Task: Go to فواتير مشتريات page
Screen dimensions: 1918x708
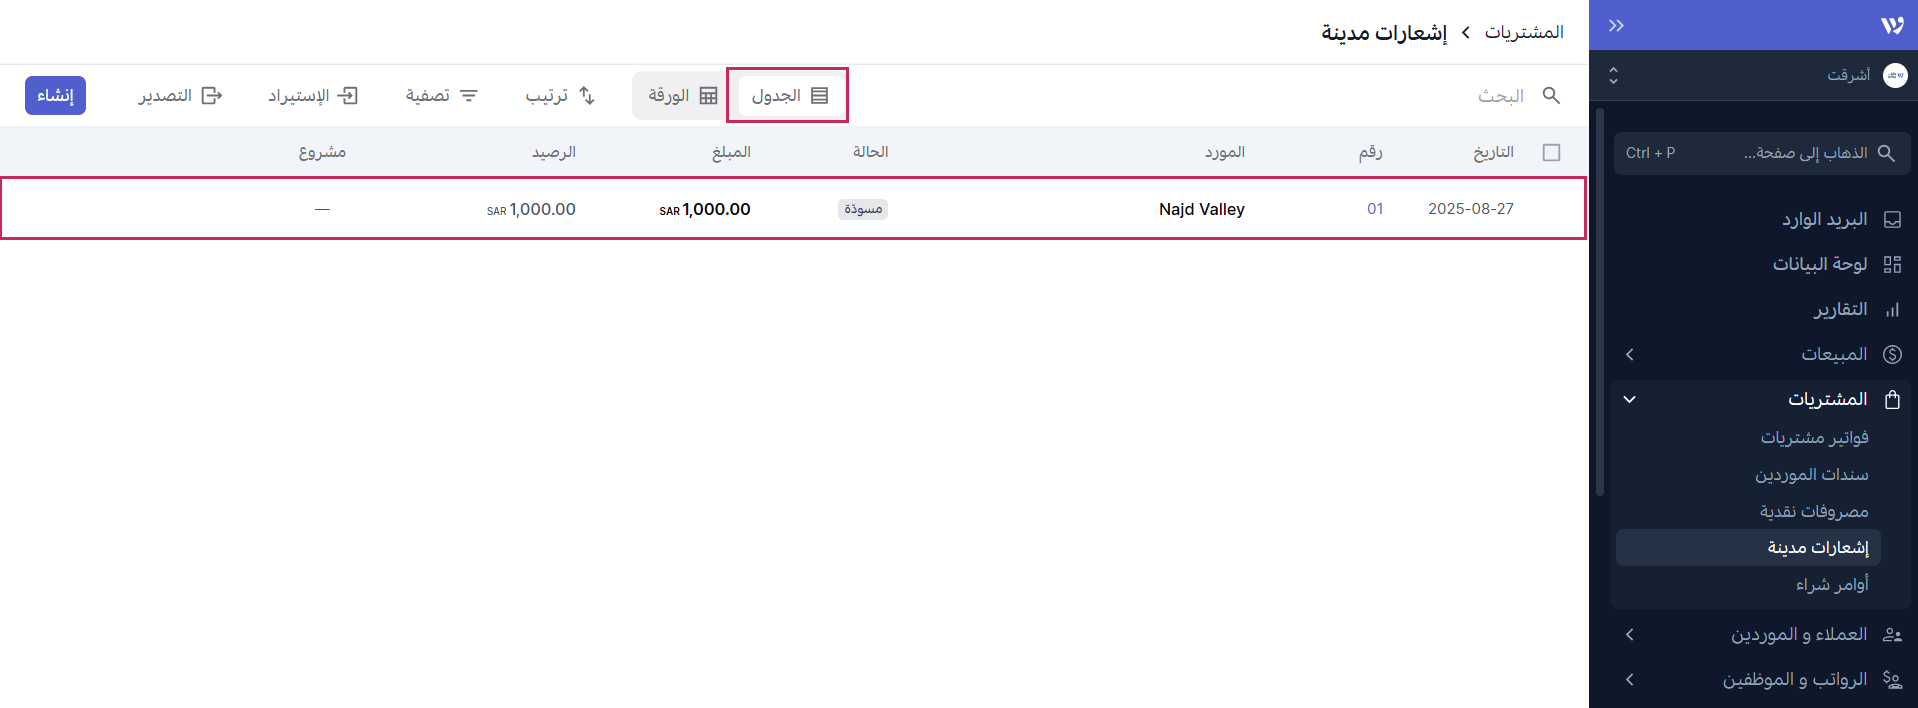Action: (x=1814, y=437)
